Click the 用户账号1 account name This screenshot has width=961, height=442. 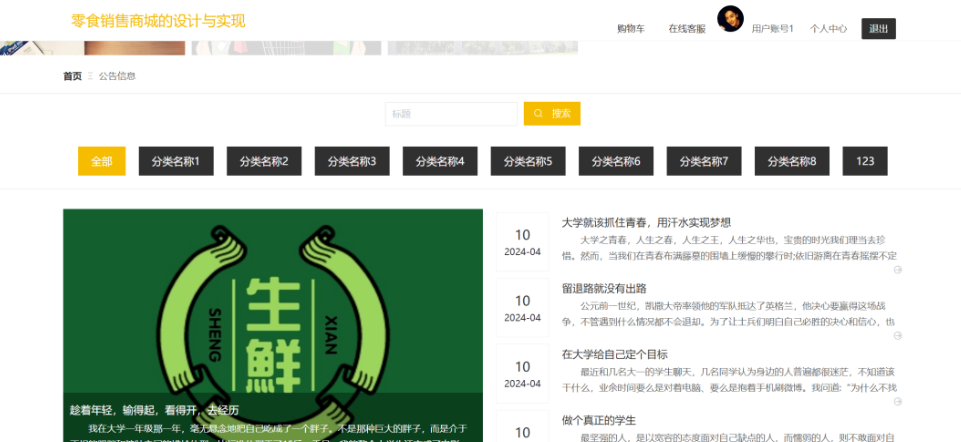pos(772,28)
